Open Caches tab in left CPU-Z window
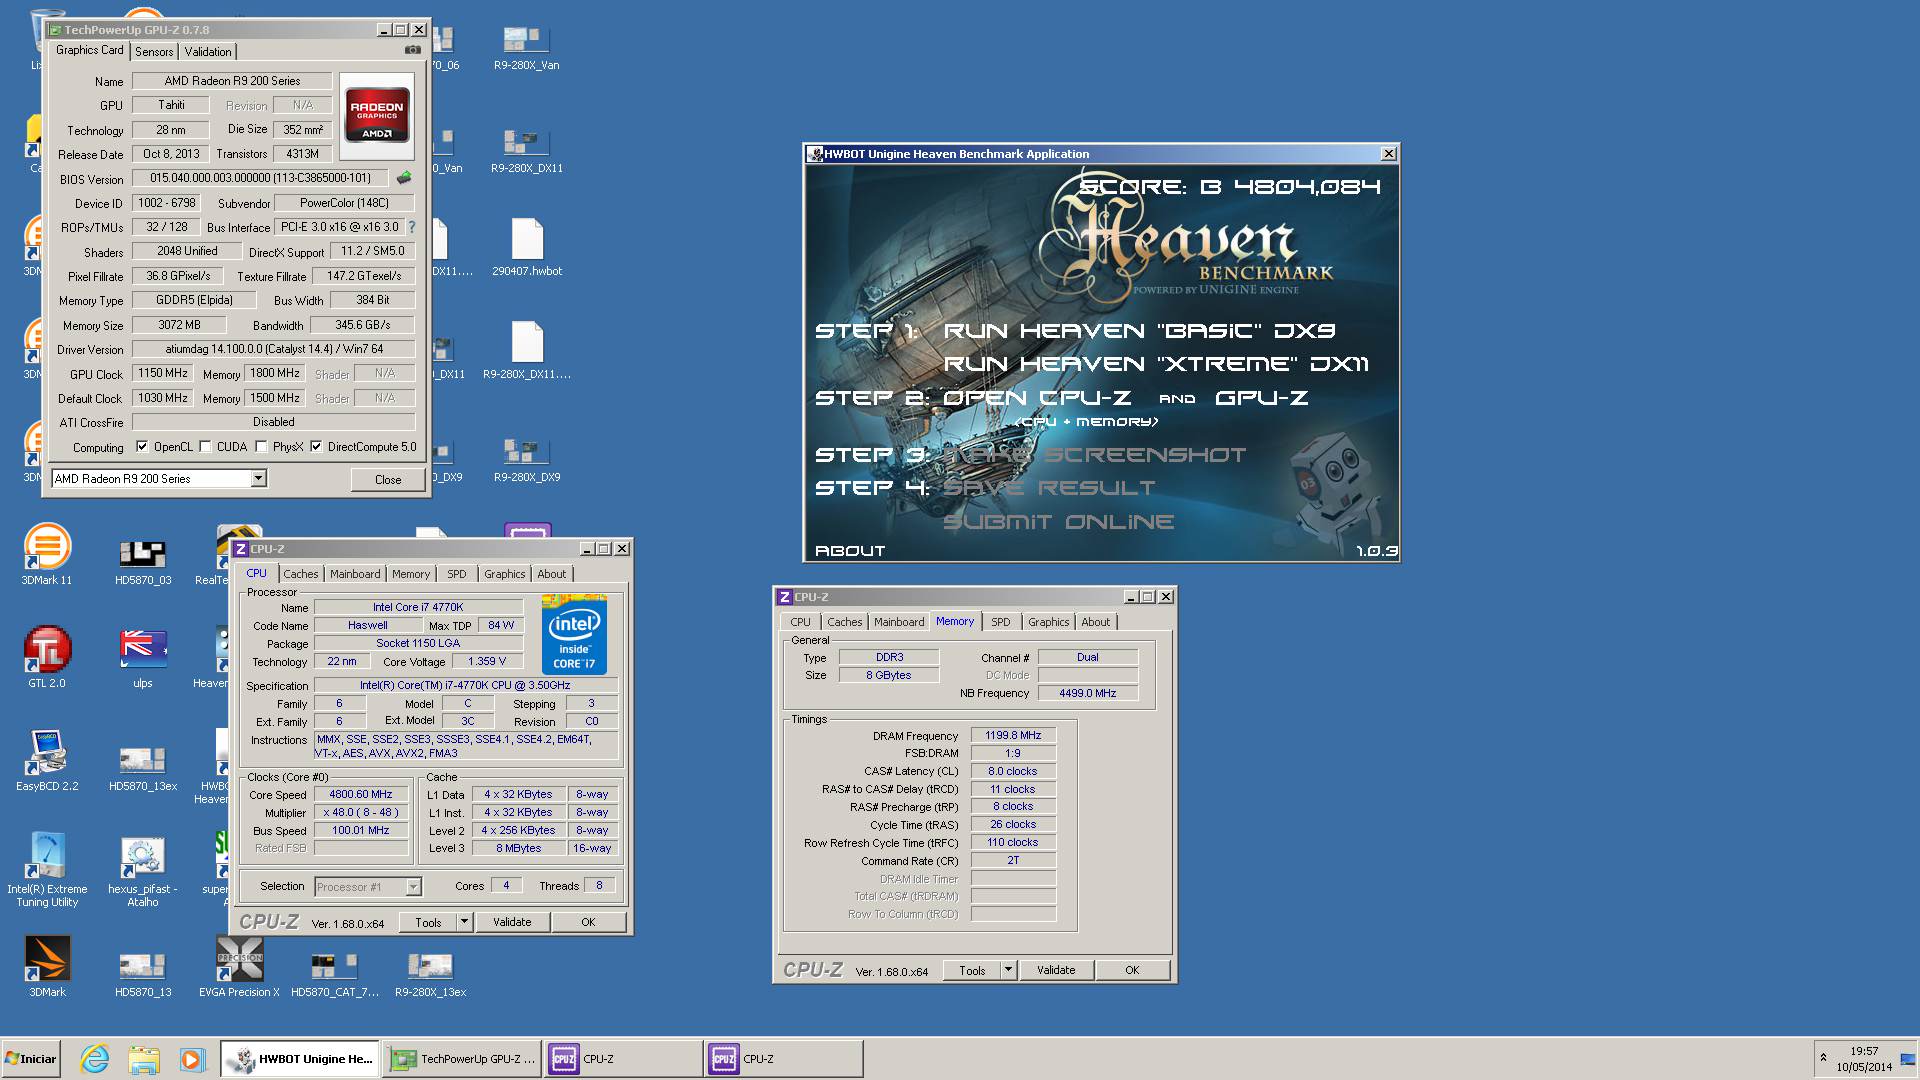Screen dimensions: 1920x1080 point(300,574)
